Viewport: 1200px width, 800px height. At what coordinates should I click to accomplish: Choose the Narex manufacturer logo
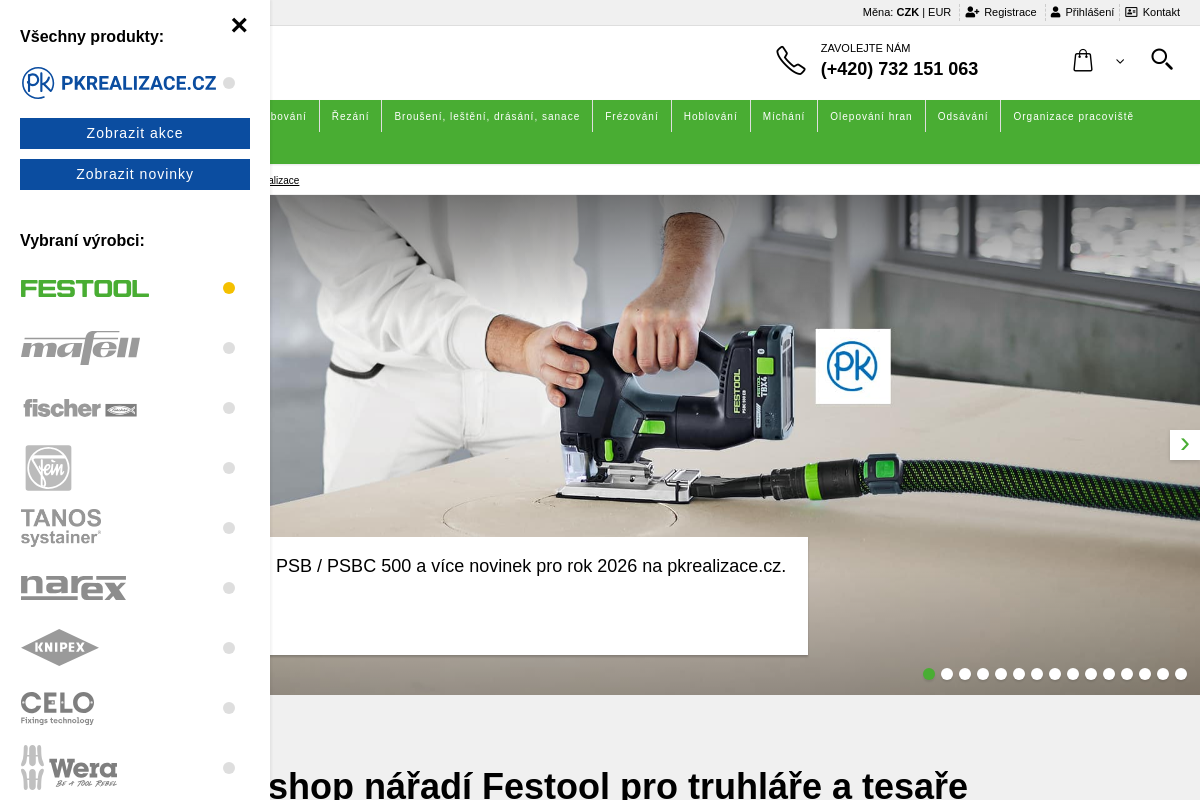coord(74,588)
